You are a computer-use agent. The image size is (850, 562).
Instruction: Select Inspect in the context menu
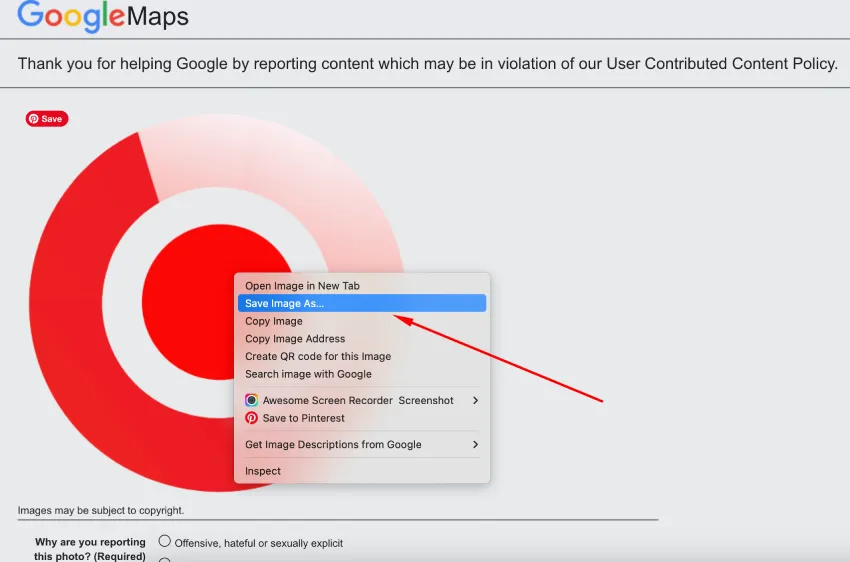click(x=362, y=471)
